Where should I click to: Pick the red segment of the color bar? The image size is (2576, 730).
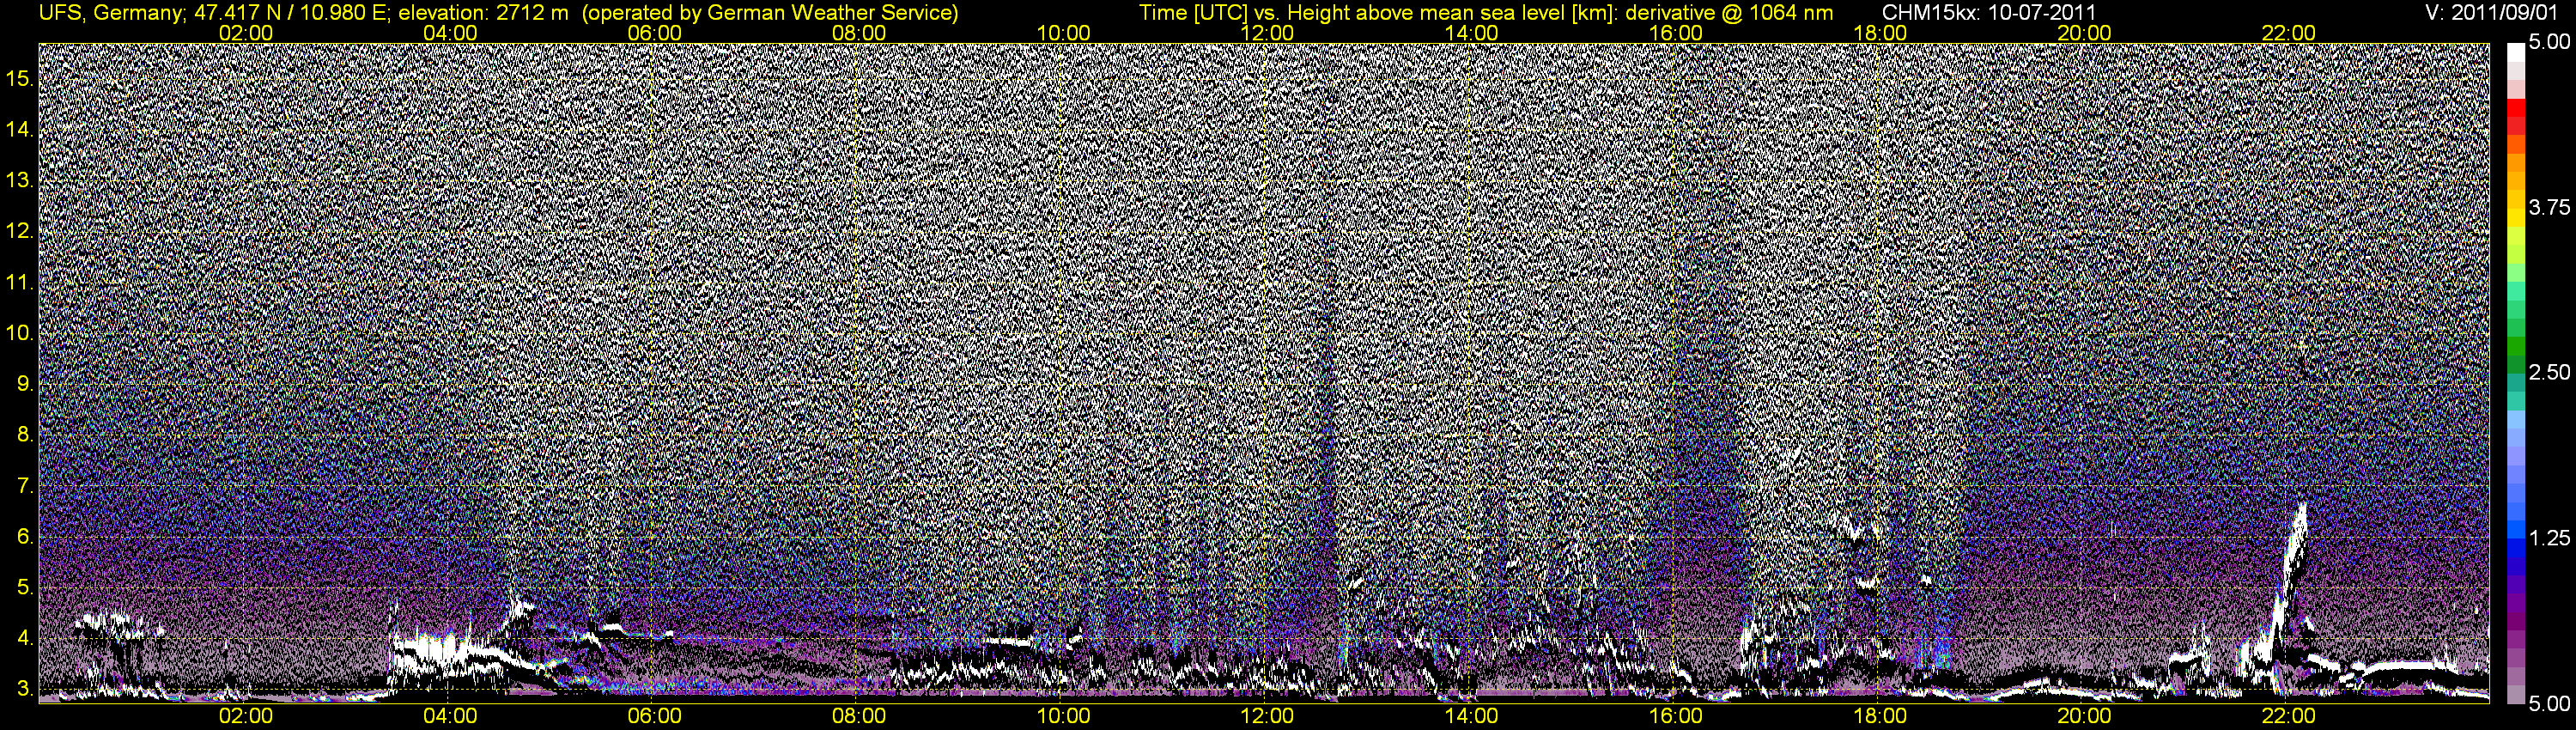pyautogui.click(x=2516, y=109)
